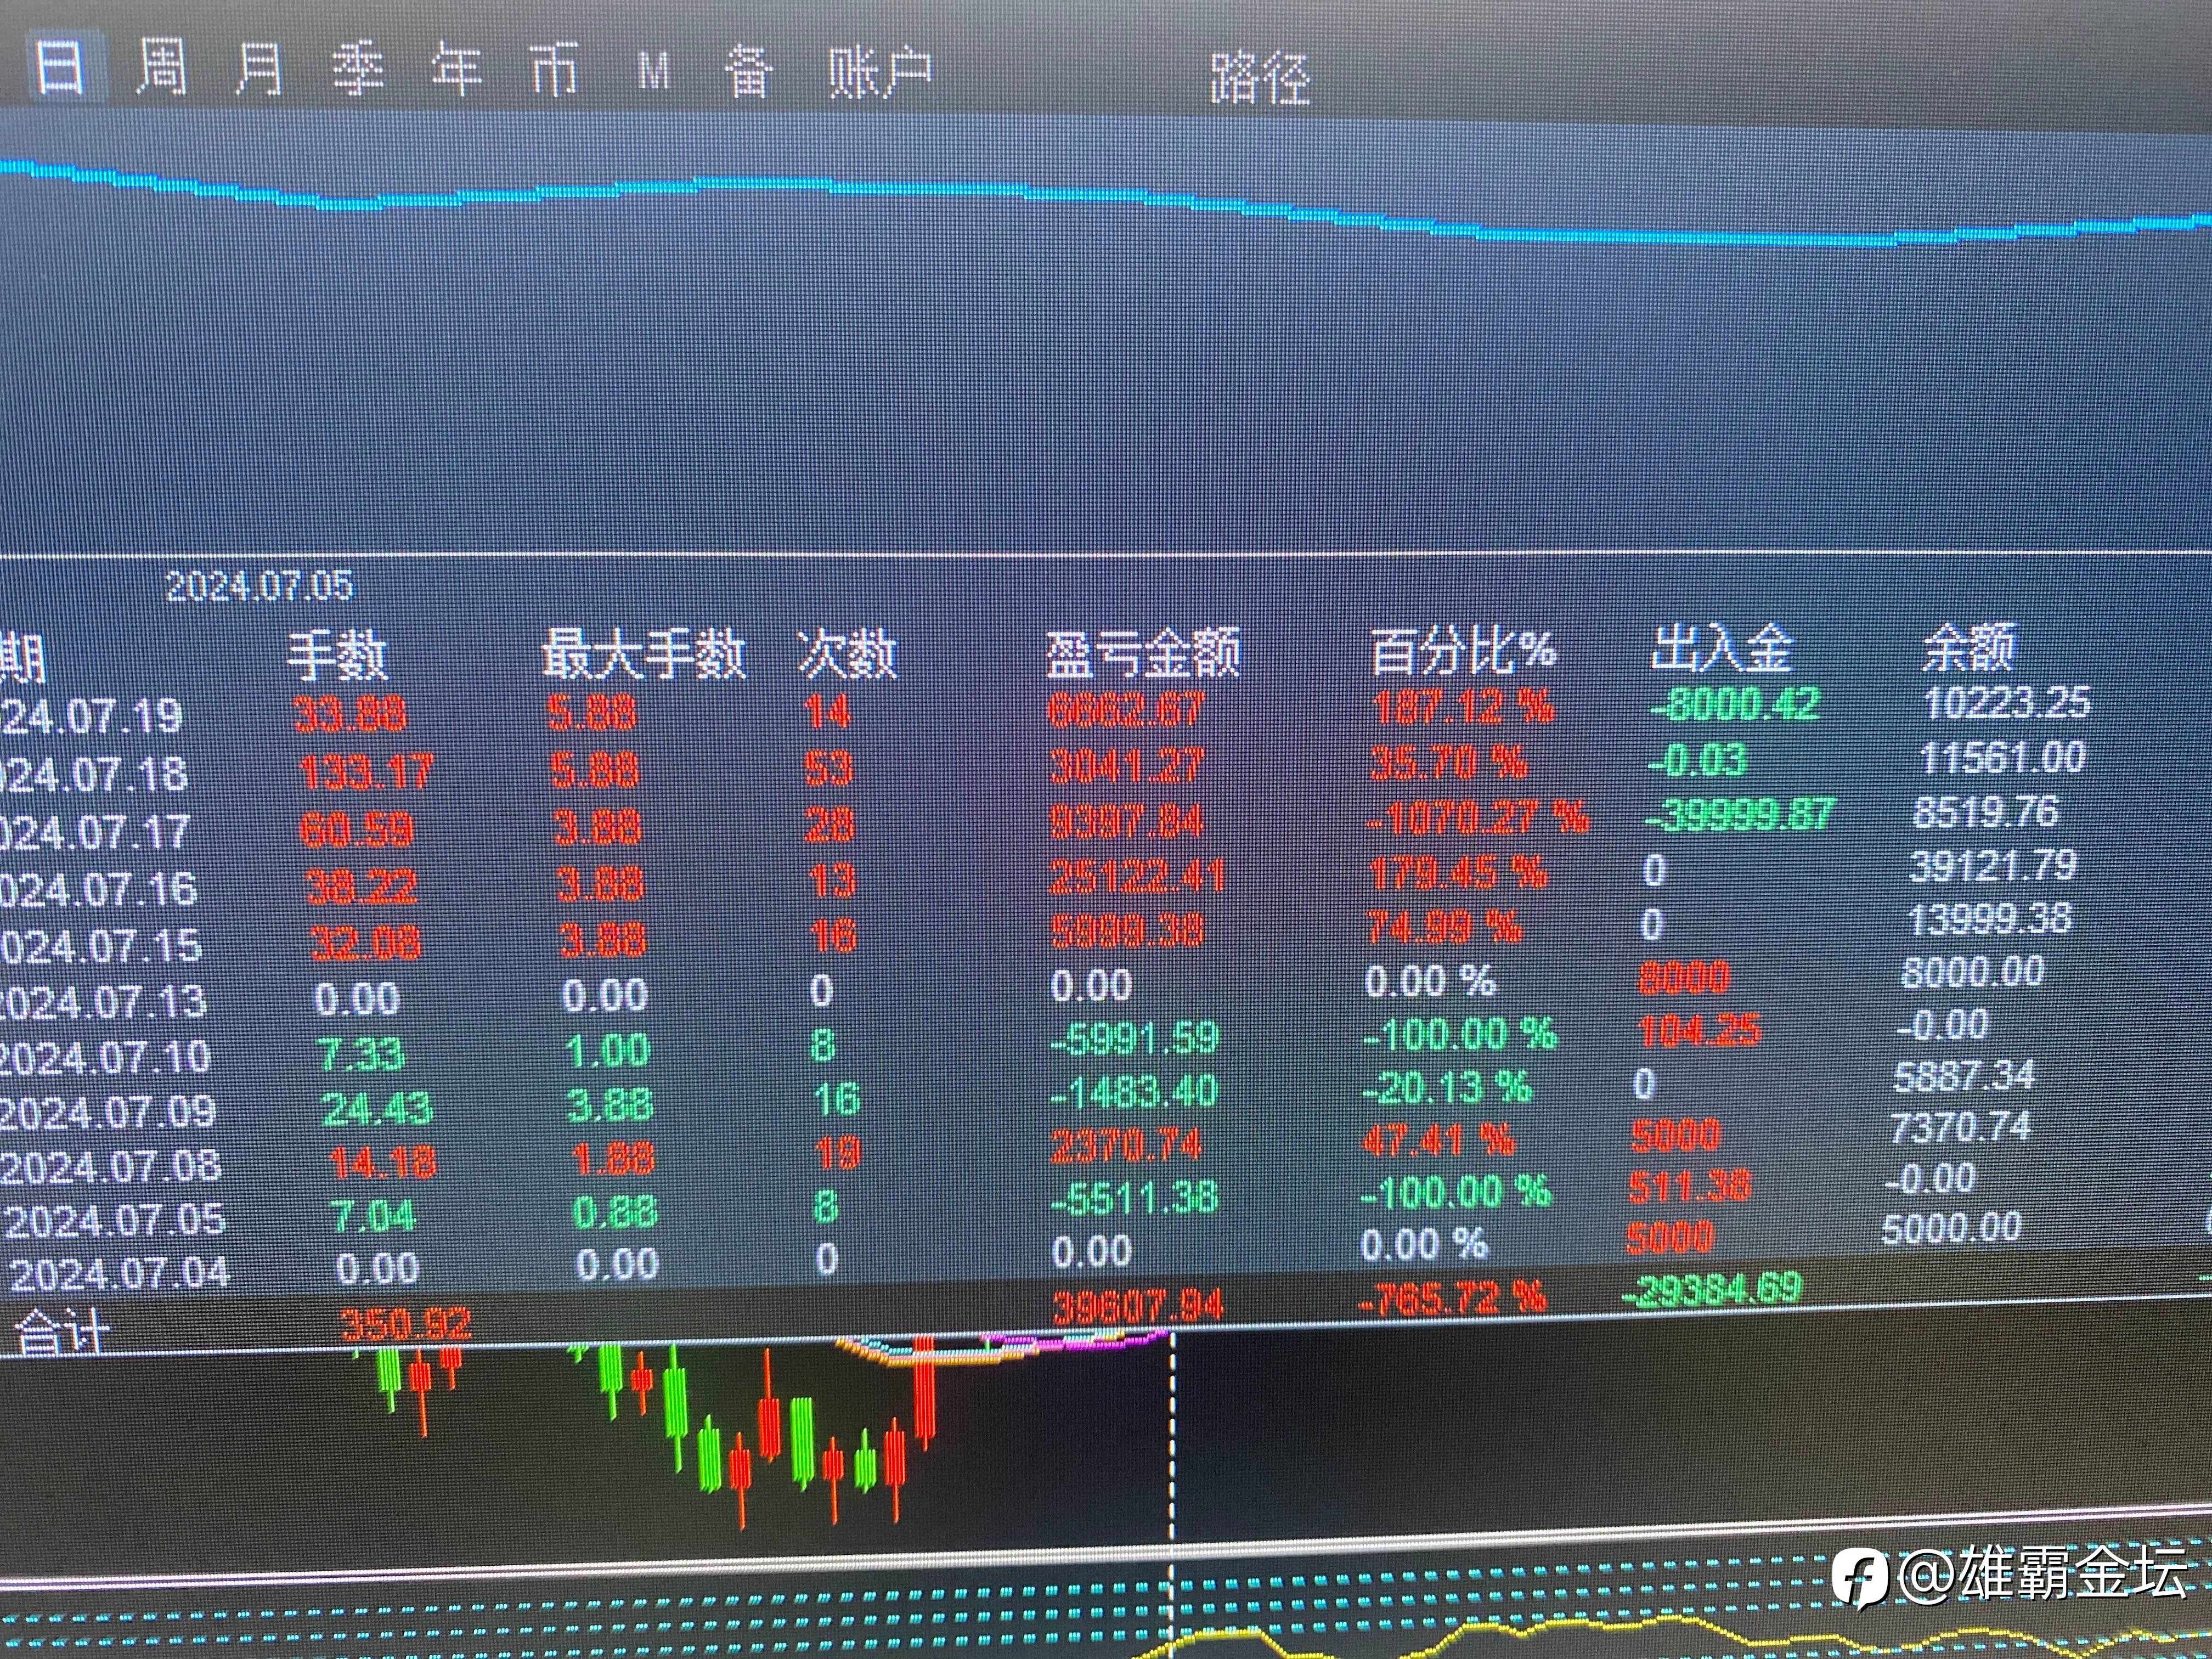
Task: Select the row dated 07.15
Action: tap(1036, 932)
